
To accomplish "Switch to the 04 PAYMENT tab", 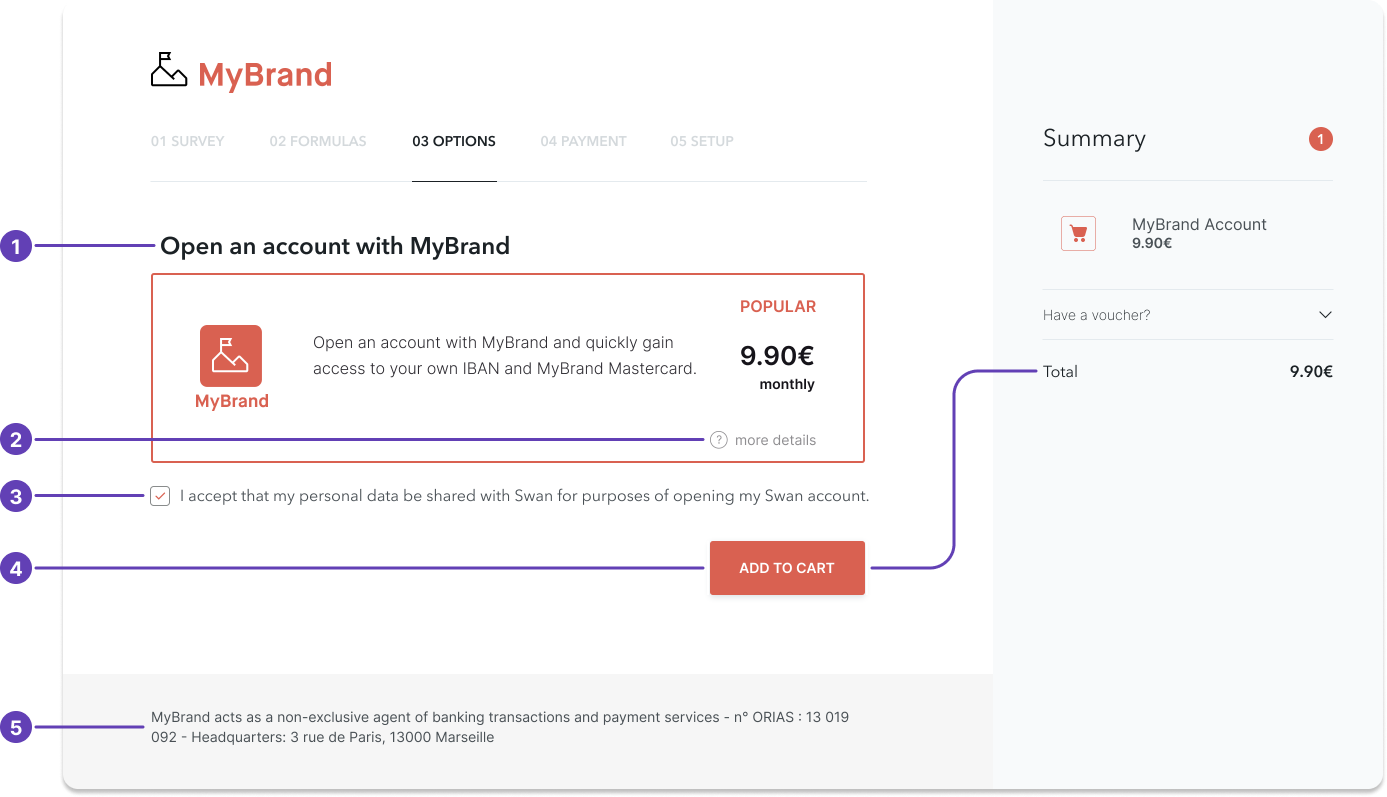I will [x=583, y=141].
